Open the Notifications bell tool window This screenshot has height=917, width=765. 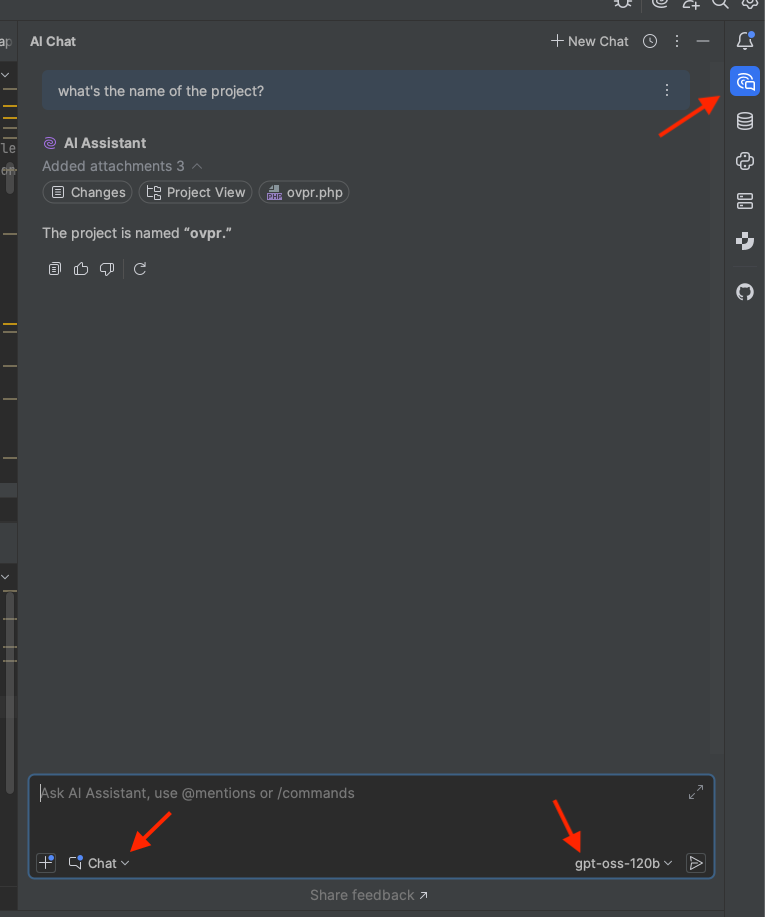744,41
